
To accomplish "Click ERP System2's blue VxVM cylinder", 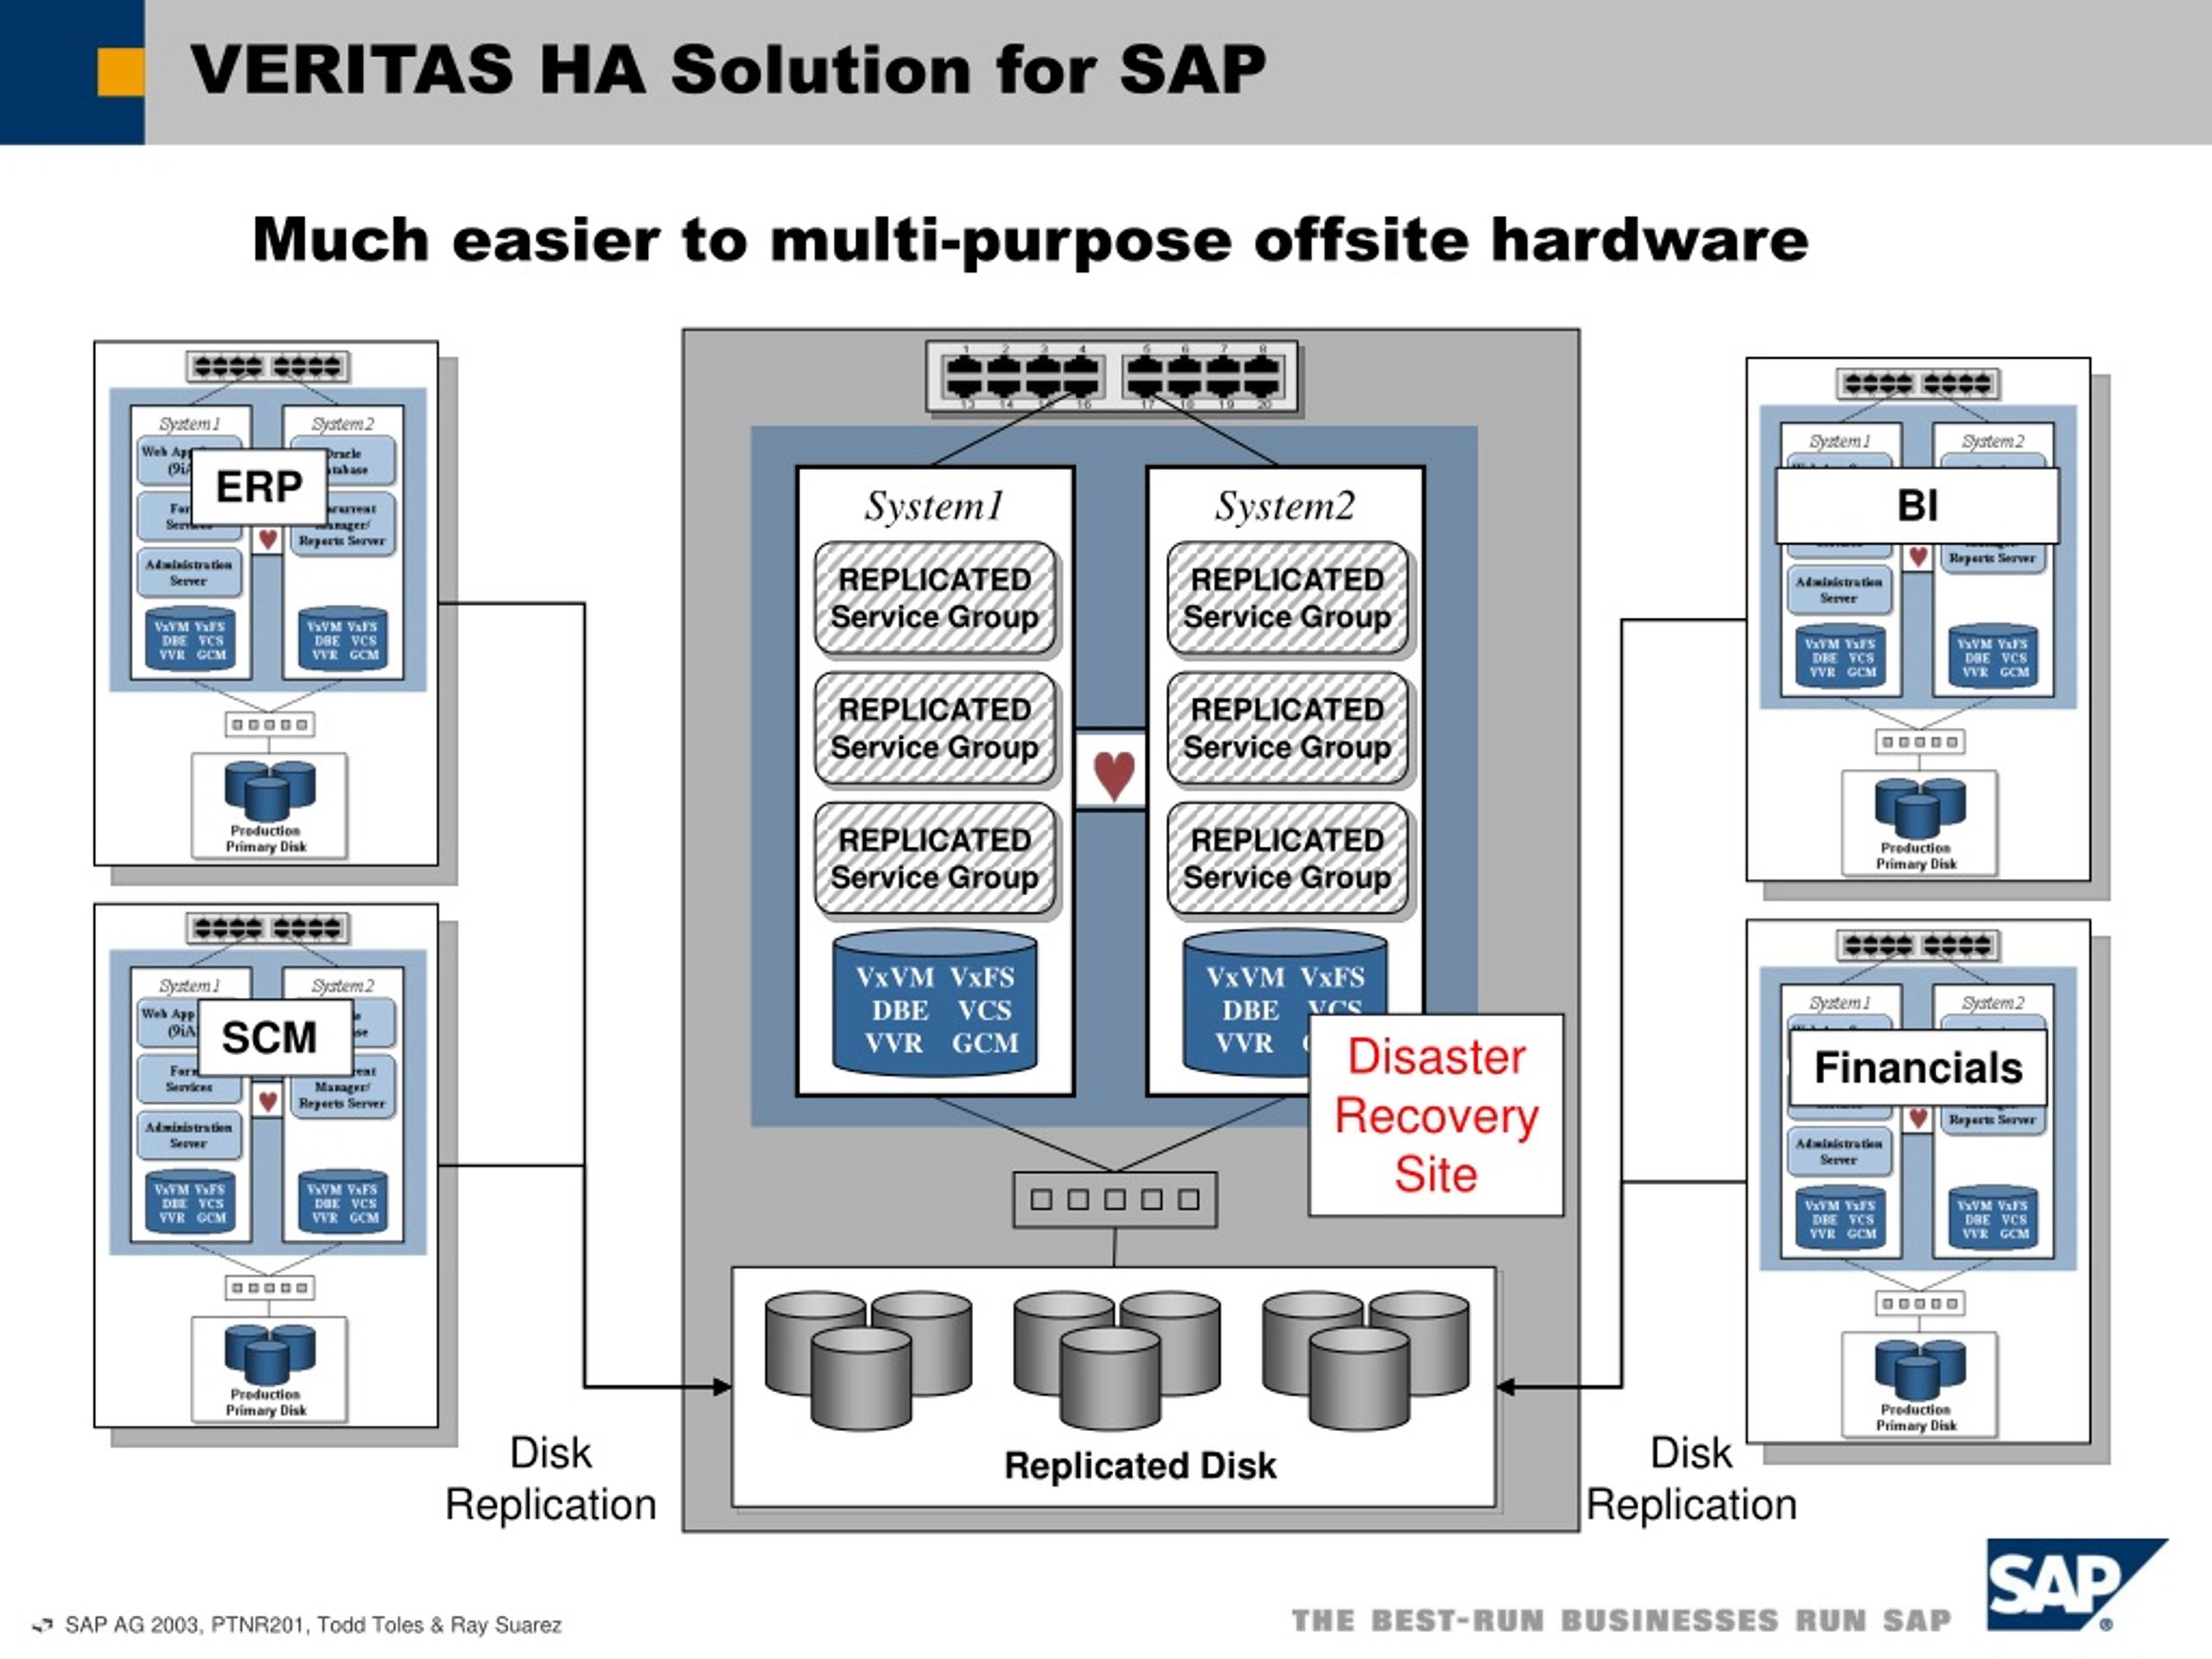I will pyautogui.click(x=343, y=638).
